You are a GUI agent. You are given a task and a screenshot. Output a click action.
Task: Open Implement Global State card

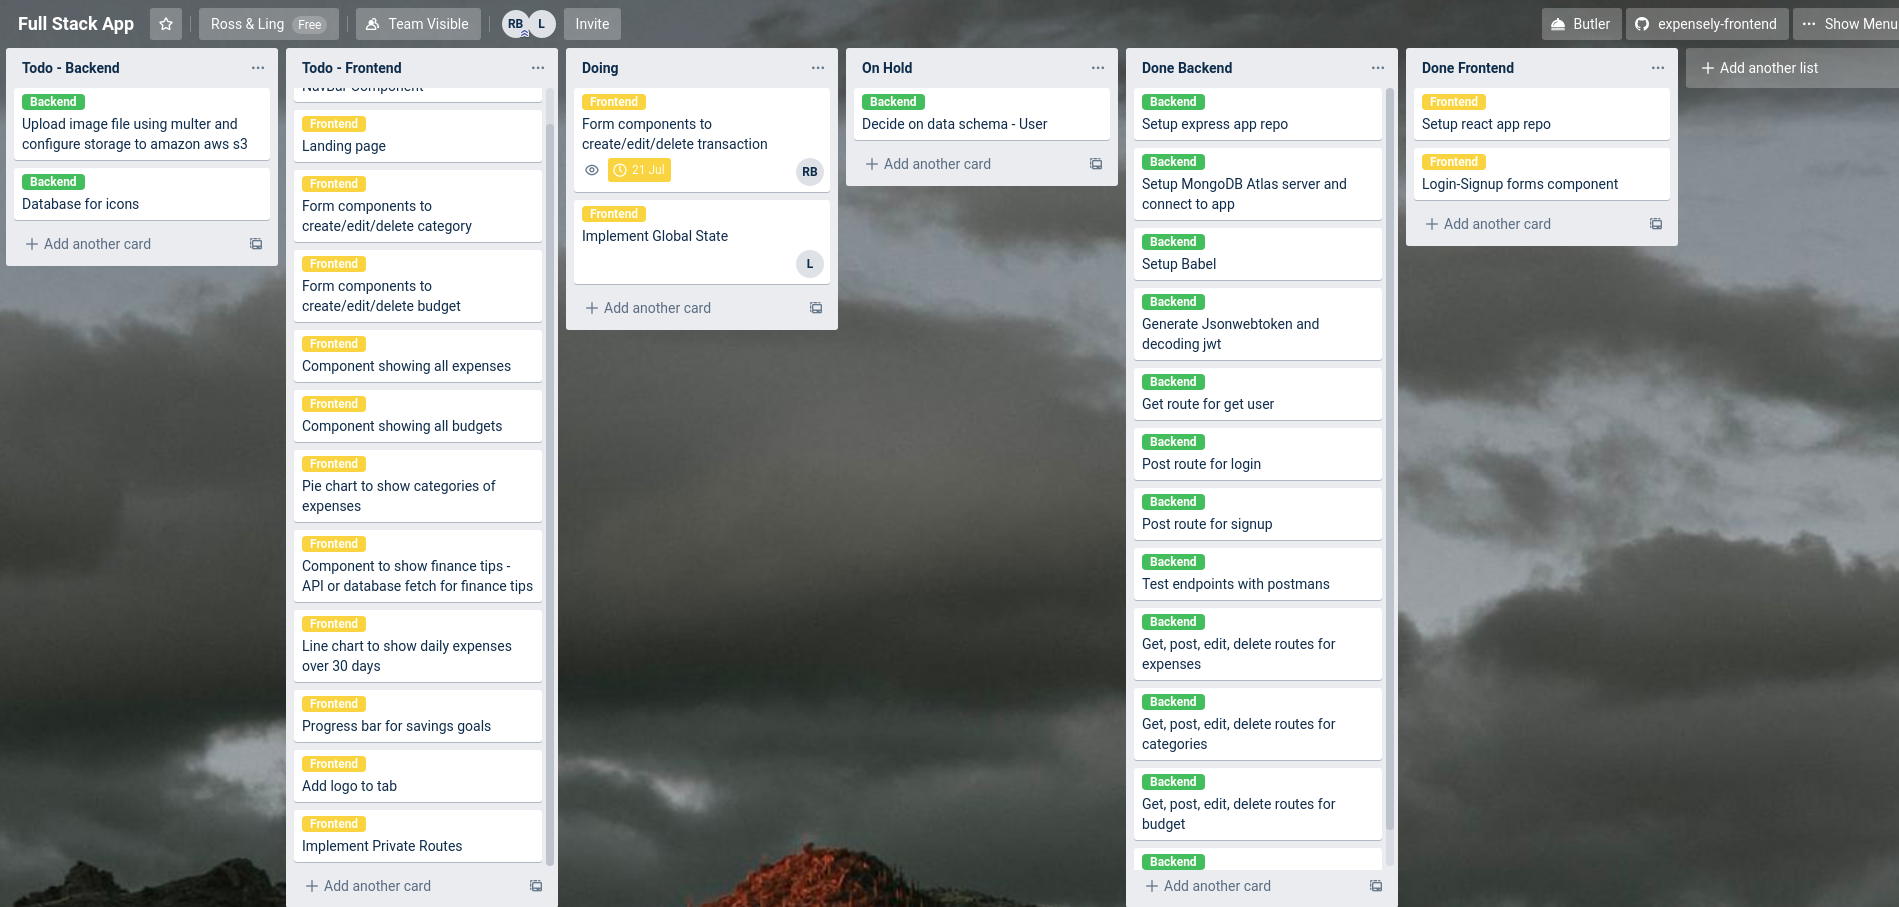[x=702, y=242]
